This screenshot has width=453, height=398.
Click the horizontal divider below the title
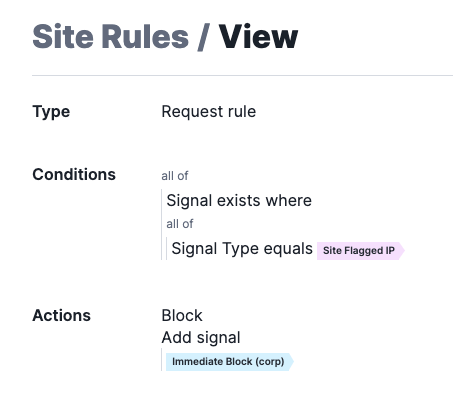[242, 76]
